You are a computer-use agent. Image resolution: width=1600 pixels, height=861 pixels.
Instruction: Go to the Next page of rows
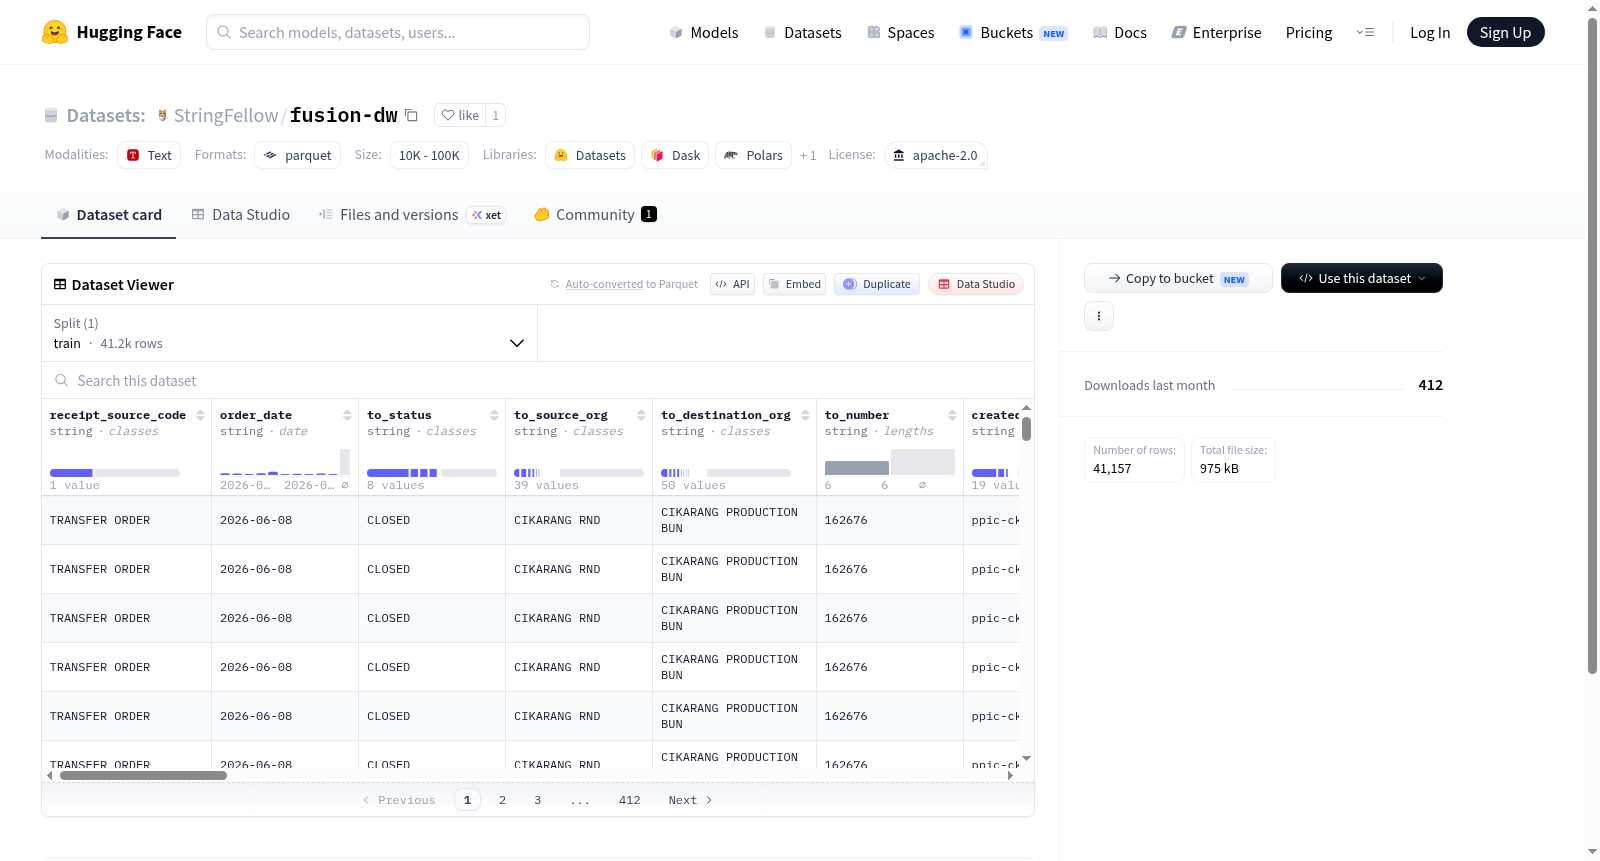(690, 800)
